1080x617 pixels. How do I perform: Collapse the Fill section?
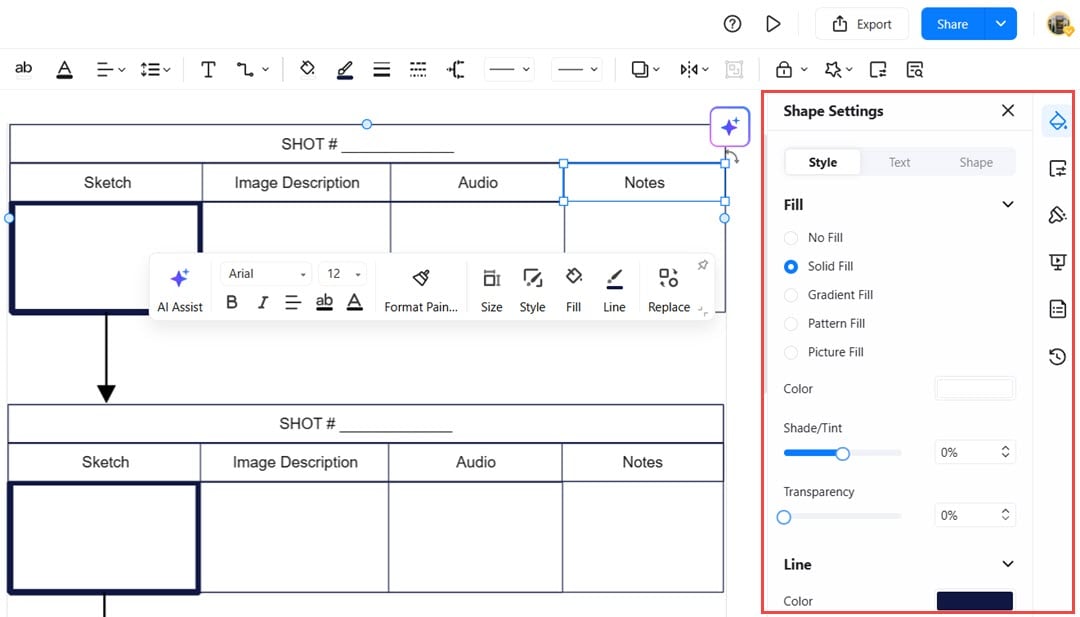point(1008,205)
